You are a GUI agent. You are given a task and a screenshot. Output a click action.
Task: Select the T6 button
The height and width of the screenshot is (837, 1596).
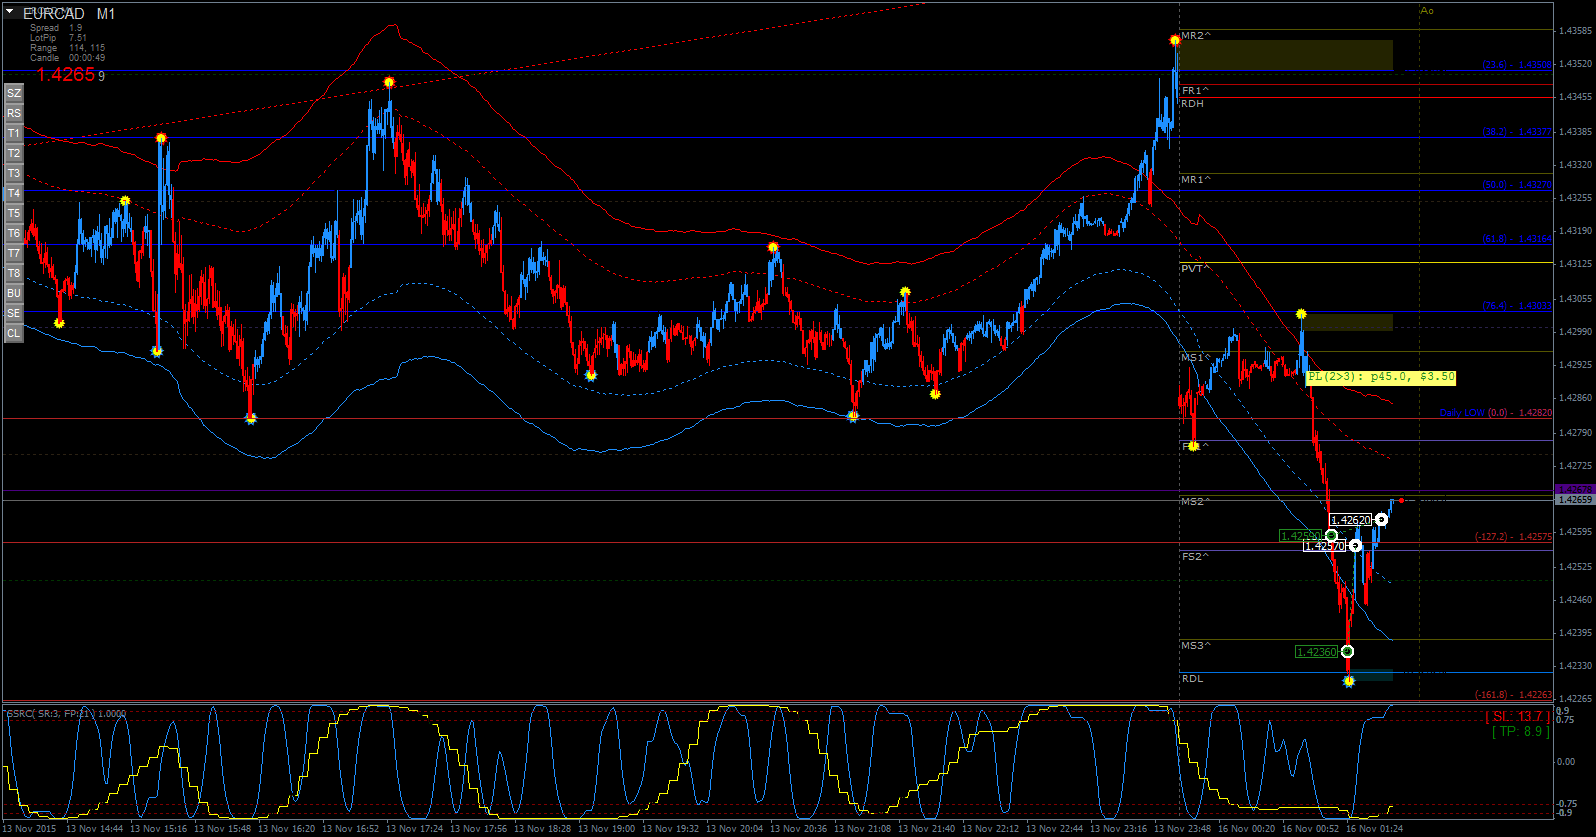pyautogui.click(x=14, y=233)
